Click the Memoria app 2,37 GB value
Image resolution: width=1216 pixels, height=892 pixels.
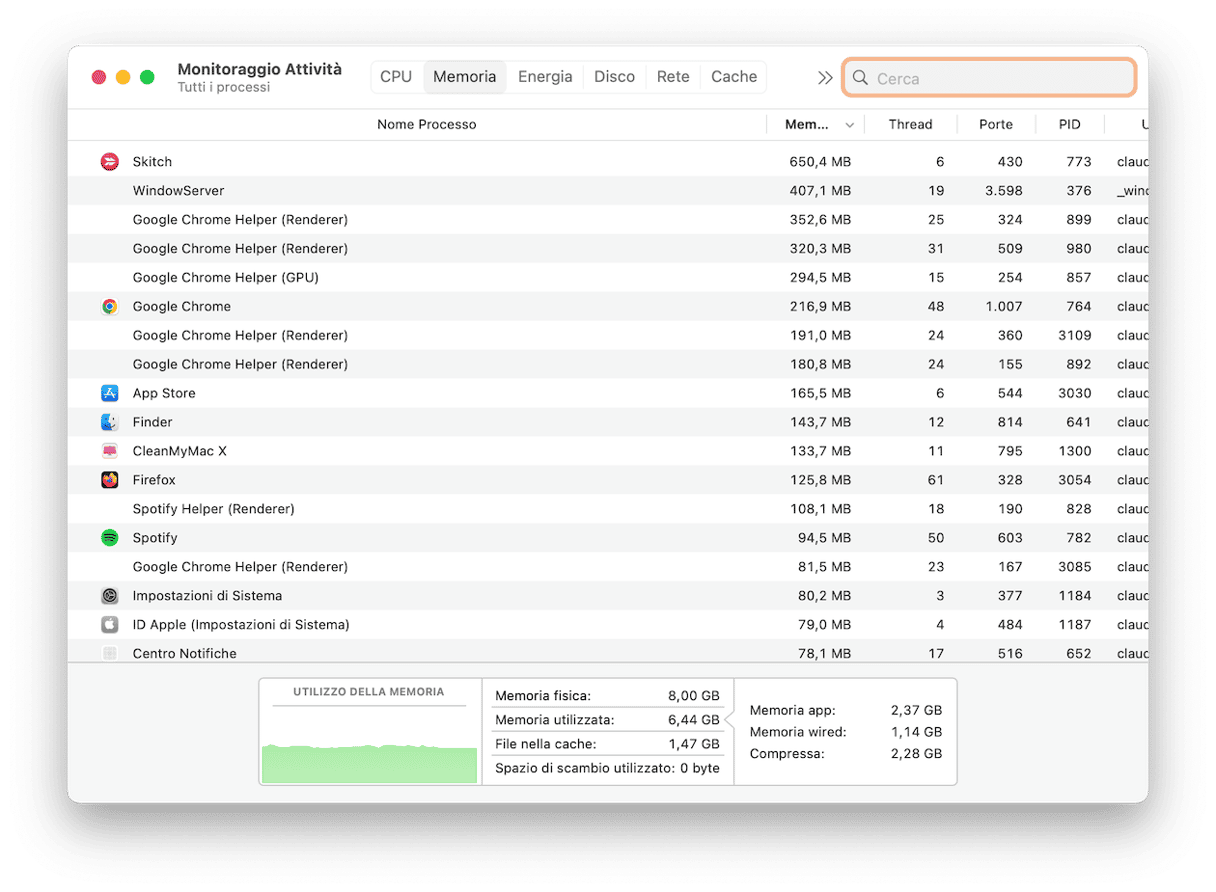tap(916, 711)
